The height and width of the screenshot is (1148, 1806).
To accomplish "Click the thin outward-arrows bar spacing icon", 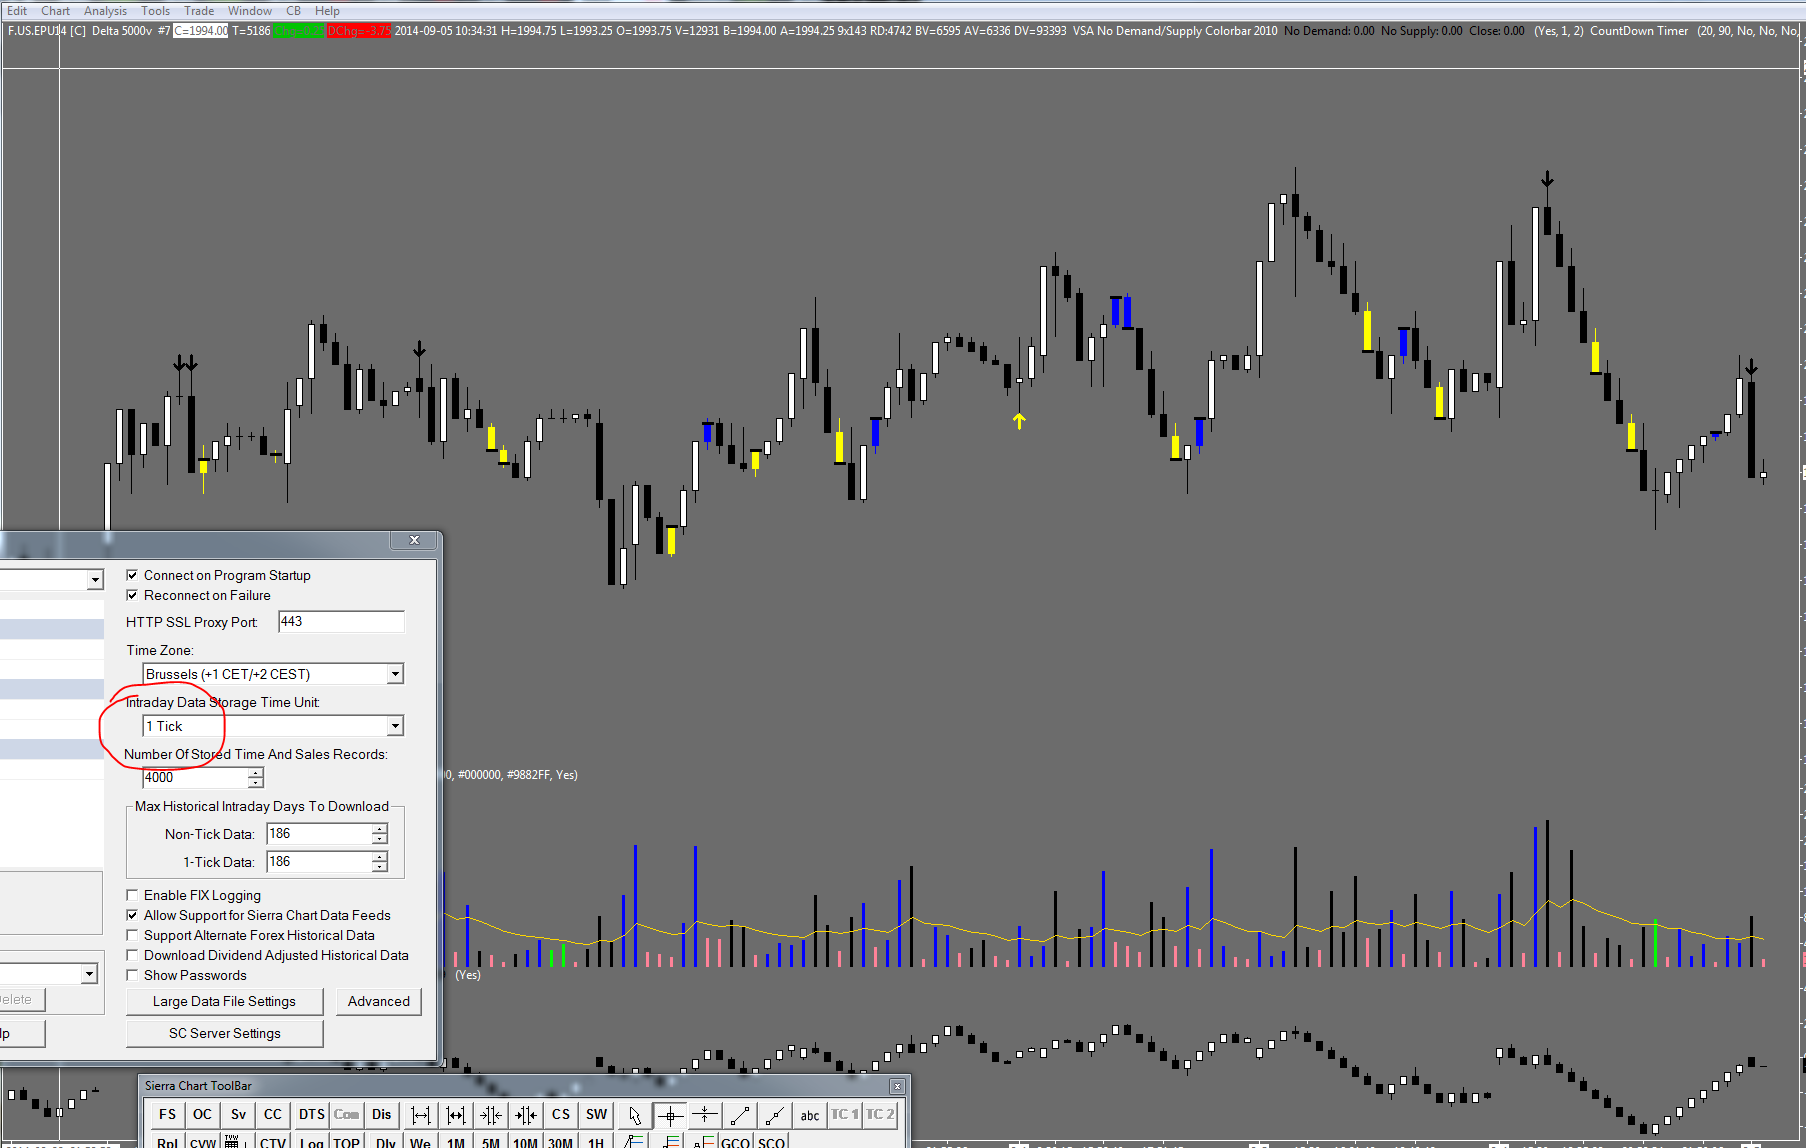I will (421, 1114).
